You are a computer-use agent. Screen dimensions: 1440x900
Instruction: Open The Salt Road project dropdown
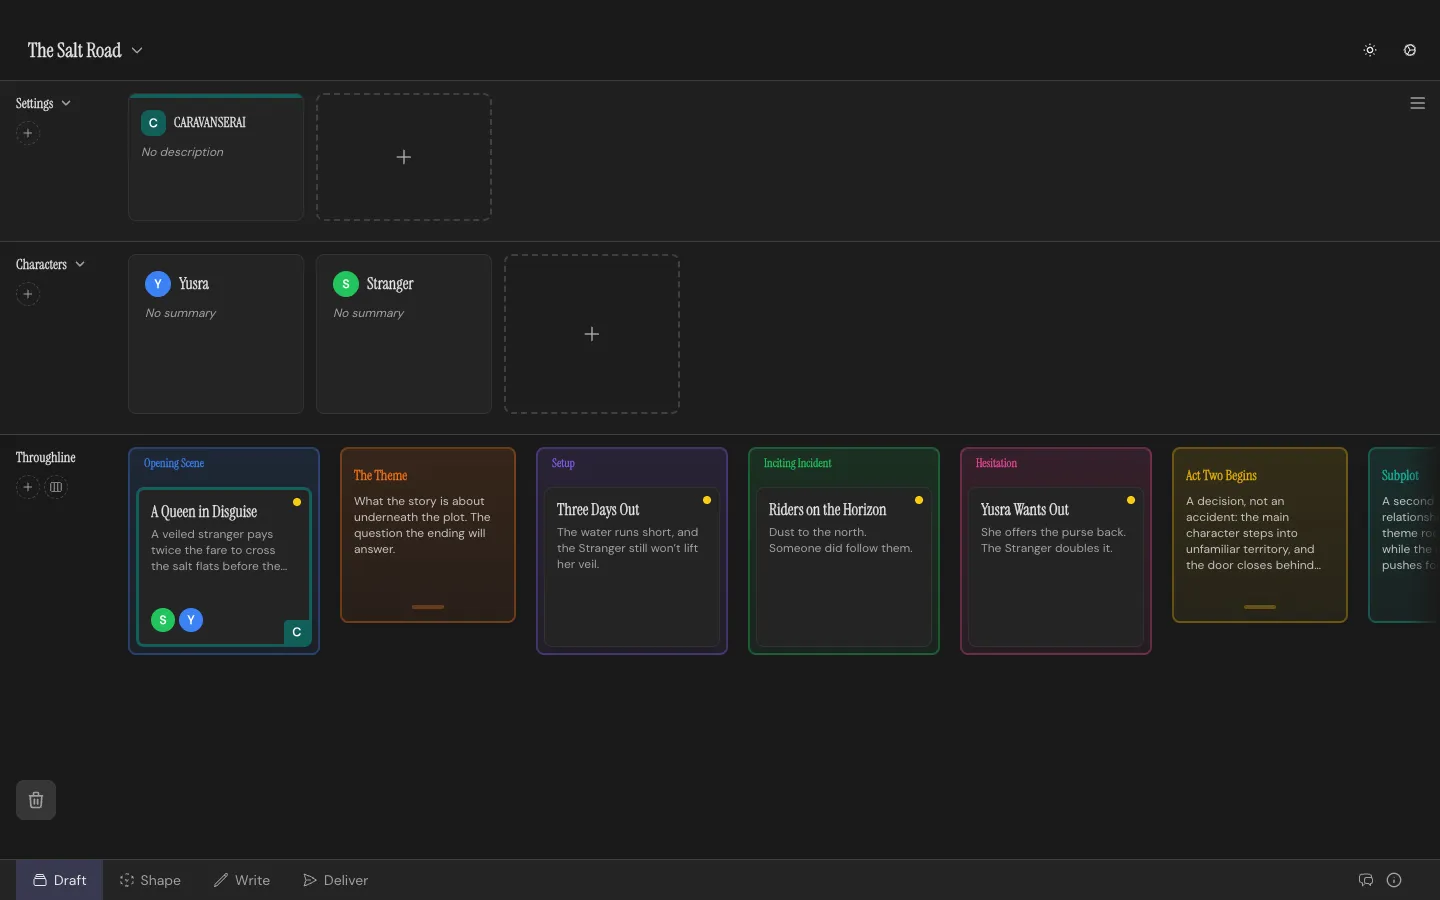(x=85, y=50)
